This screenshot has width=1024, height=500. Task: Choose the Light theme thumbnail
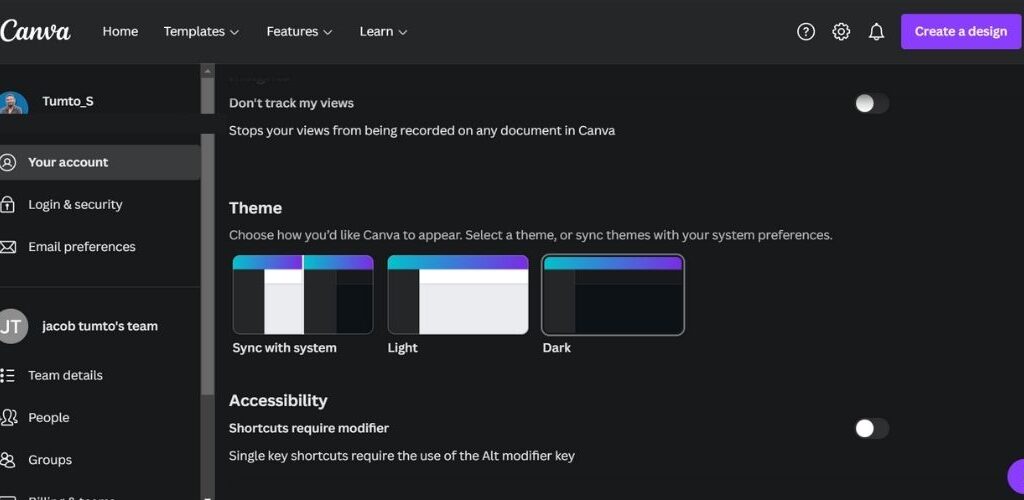(x=458, y=295)
